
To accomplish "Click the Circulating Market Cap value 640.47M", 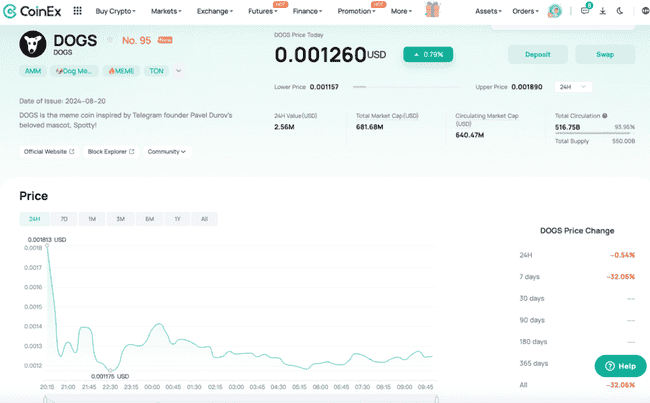I will (469, 135).
